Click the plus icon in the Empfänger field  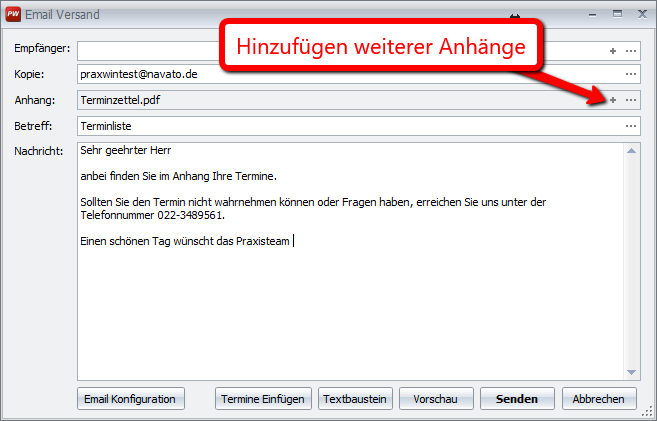click(613, 49)
